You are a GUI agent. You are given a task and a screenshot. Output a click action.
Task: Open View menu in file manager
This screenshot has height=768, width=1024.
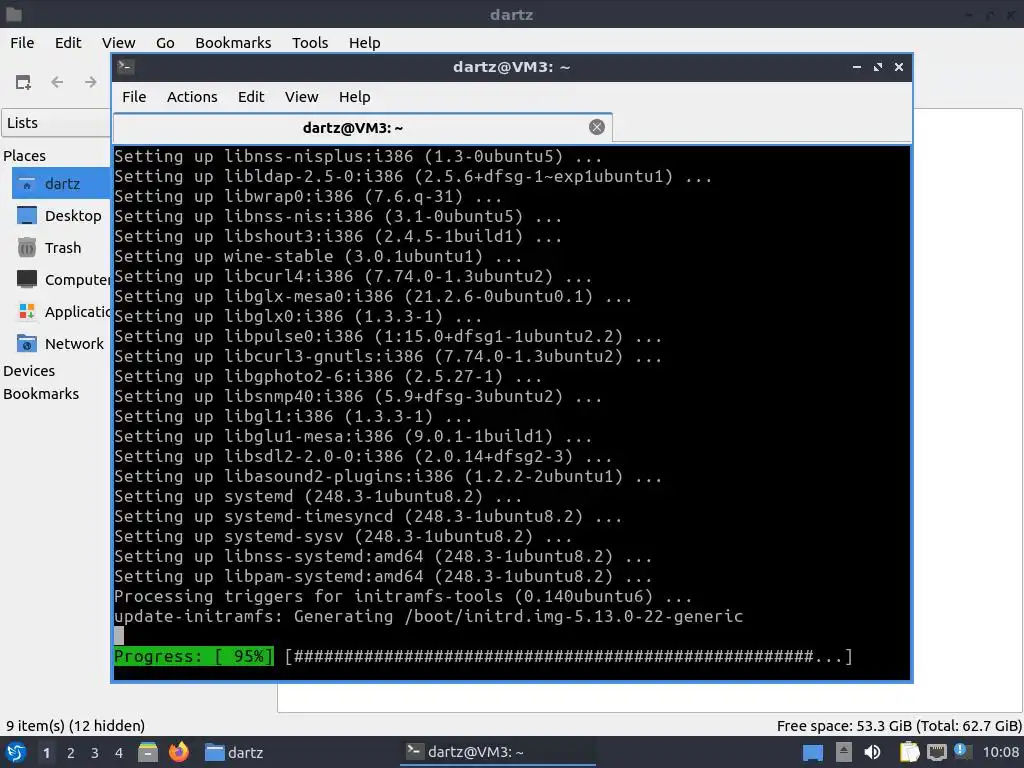pyautogui.click(x=118, y=42)
